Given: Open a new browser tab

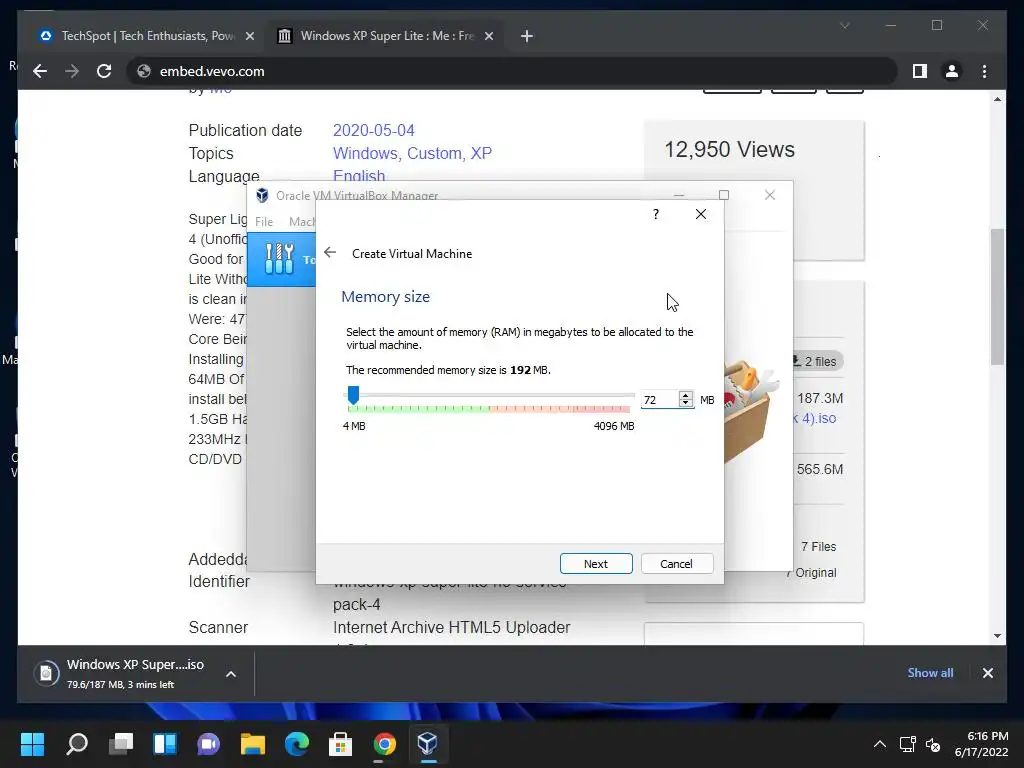Looking at the screenshot, I should pyautogui.click(x=527, y=37).
